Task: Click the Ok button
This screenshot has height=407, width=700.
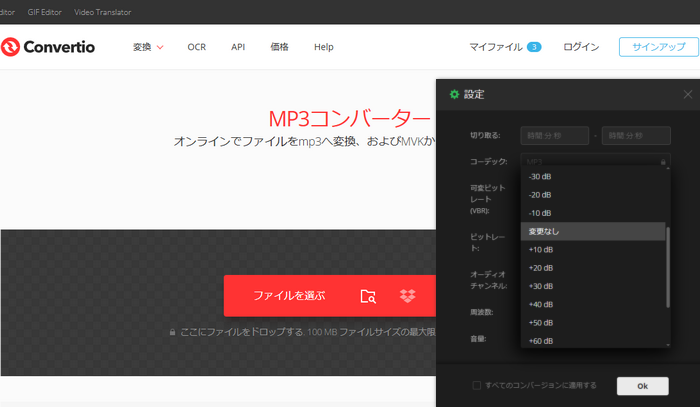Action: click(x=642, y=386)
